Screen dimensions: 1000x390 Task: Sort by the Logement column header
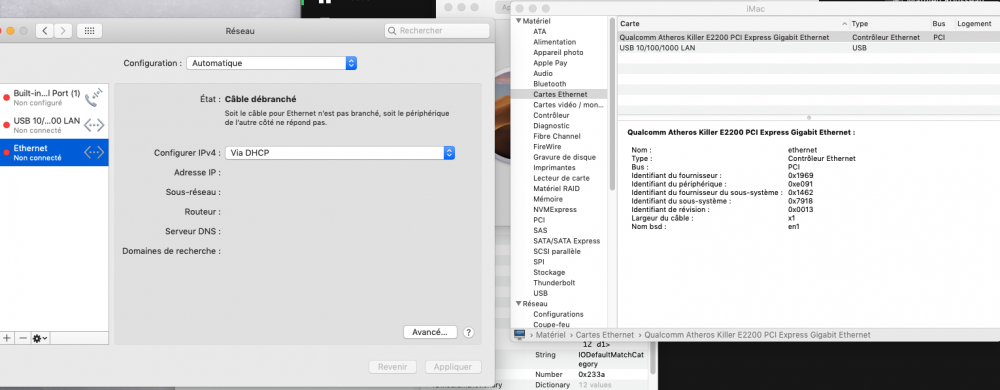click(x=977, y=24)
